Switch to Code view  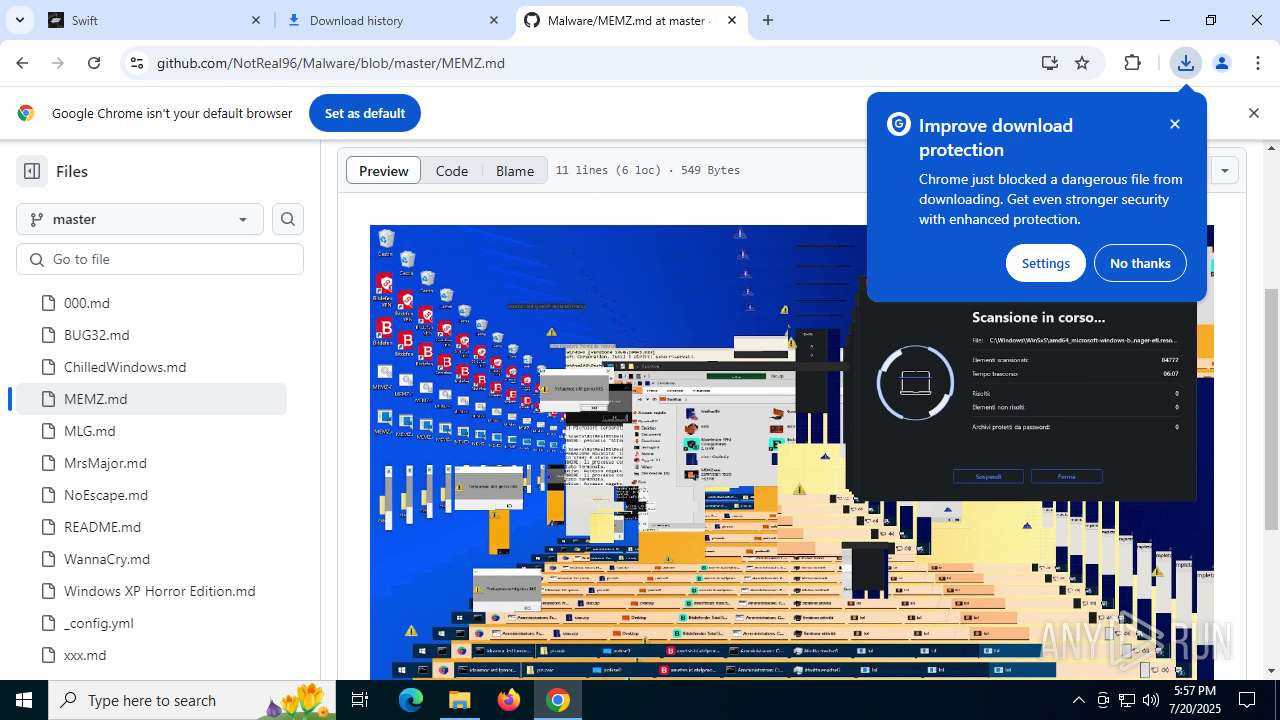click(452, 171)
